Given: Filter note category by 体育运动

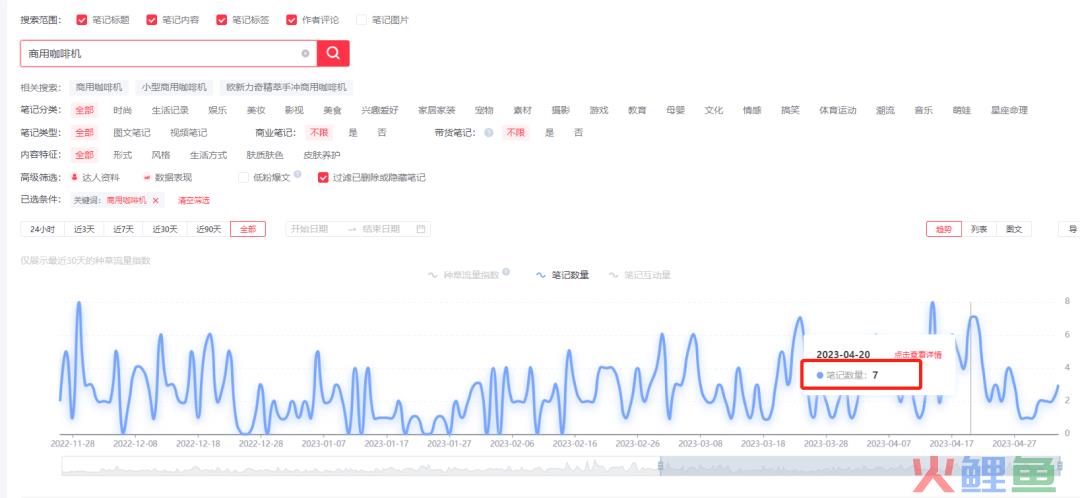Looking at the screenshot, I should [x=838, y=110].
